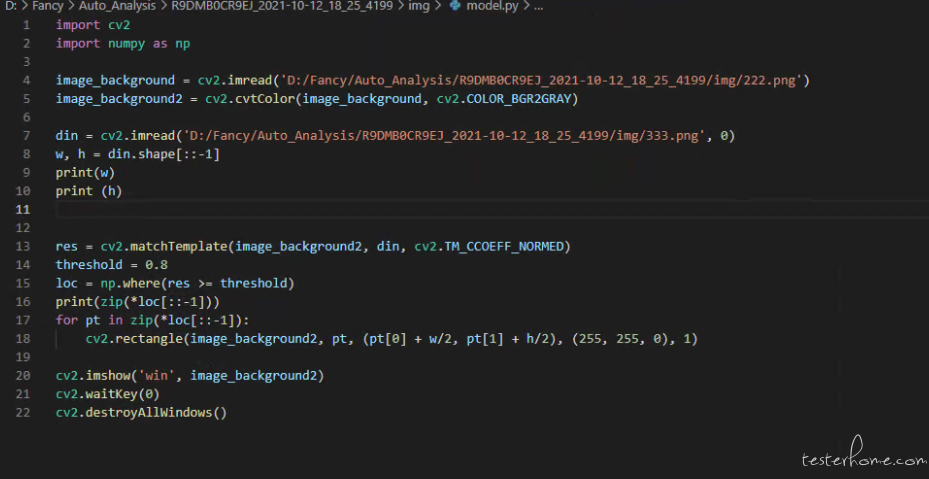The image size is (929, 479).
Task: Click the 'threshold = 0.8' line
Action: pyautogui.click(x=111, y=264)
